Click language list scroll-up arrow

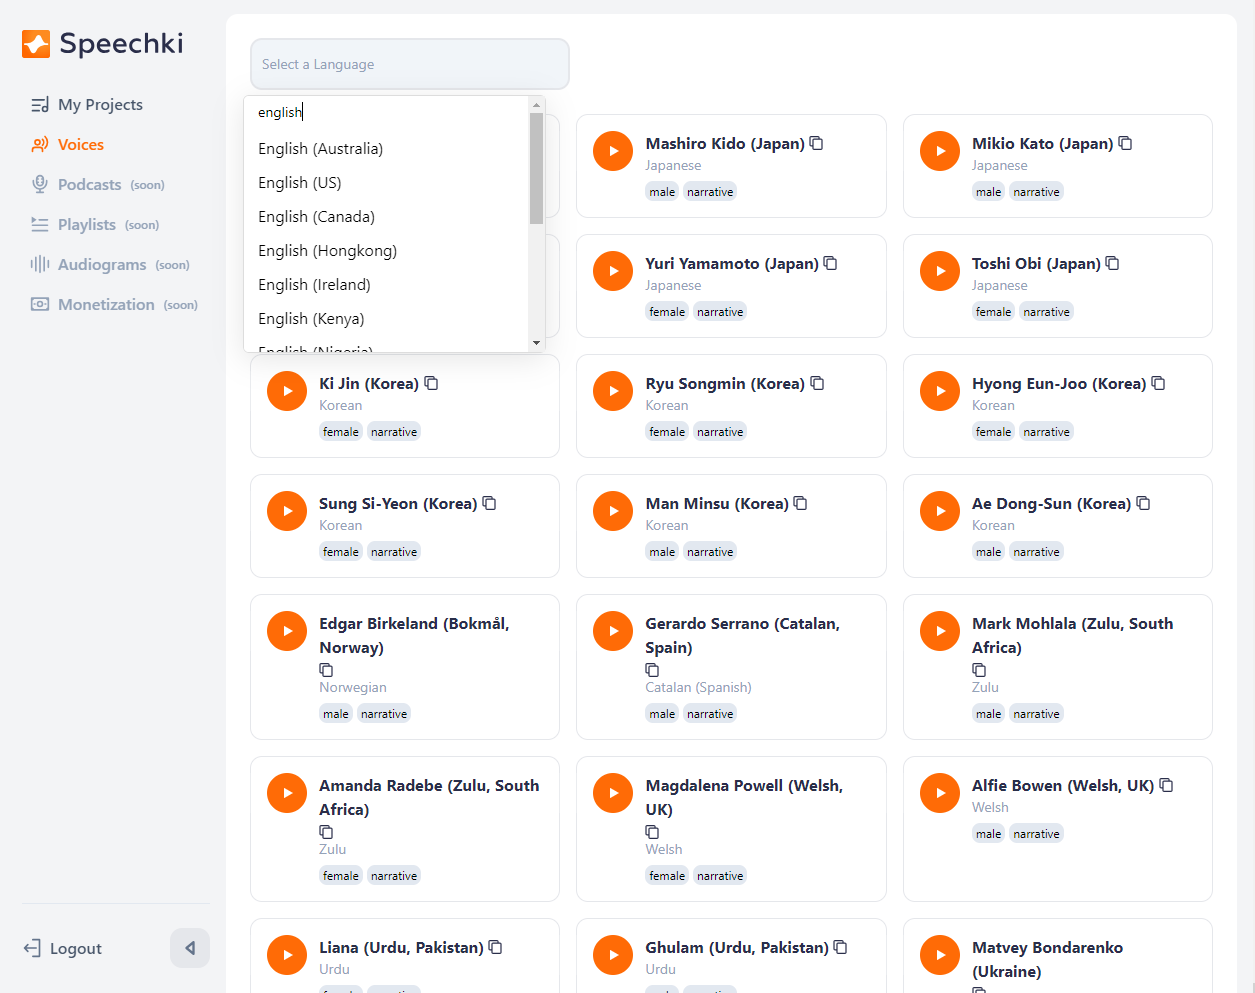point(537,105)
